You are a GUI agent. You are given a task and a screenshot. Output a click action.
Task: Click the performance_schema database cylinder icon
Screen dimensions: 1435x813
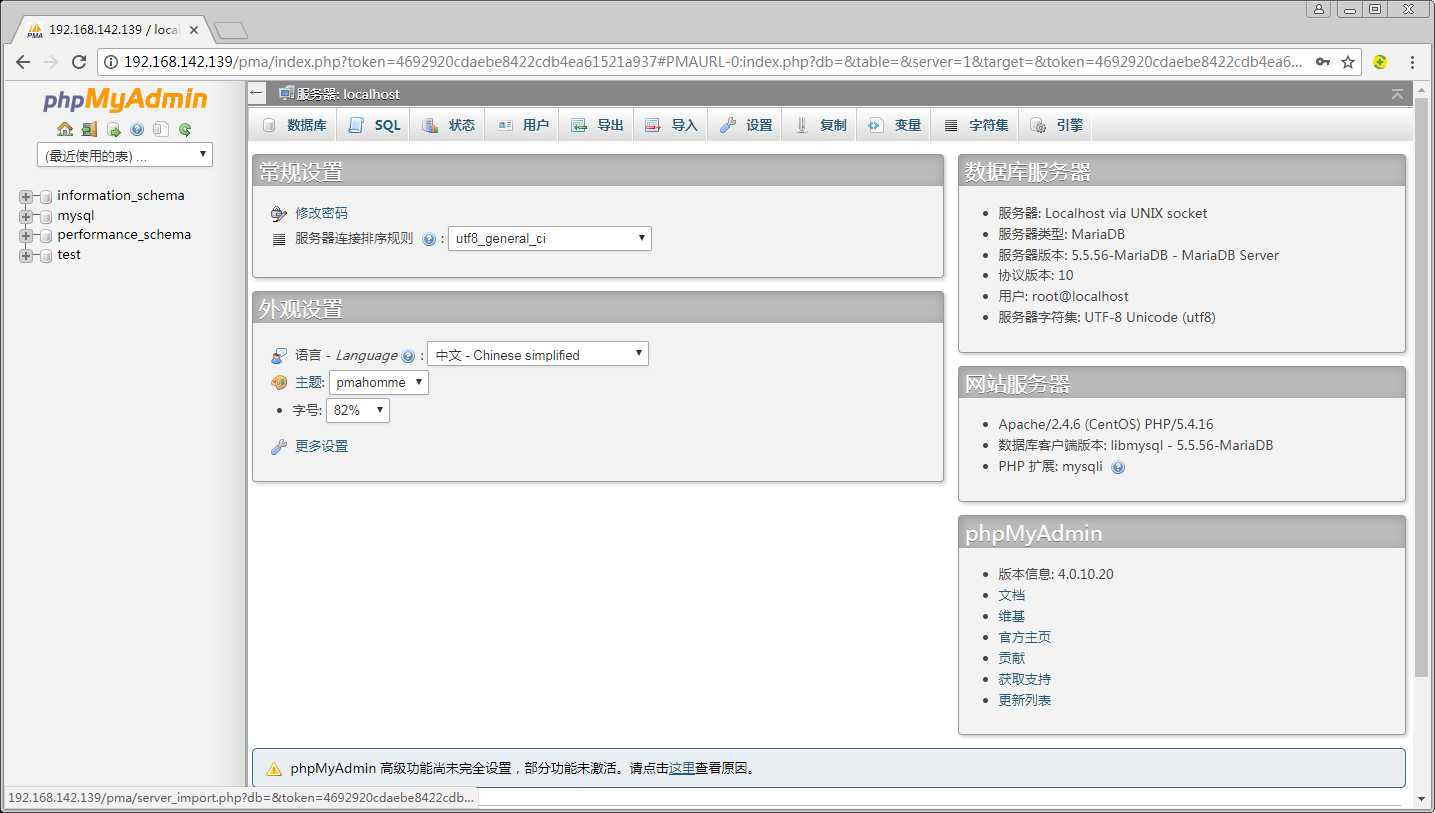click(x=45, y=236)
